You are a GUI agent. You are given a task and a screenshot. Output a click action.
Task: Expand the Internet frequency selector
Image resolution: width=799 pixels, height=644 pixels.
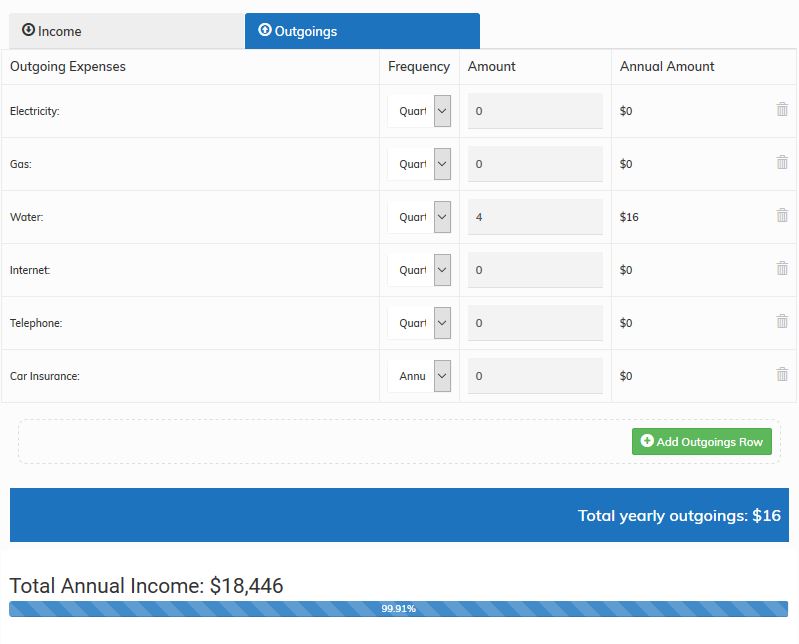(x=419, y=270)
